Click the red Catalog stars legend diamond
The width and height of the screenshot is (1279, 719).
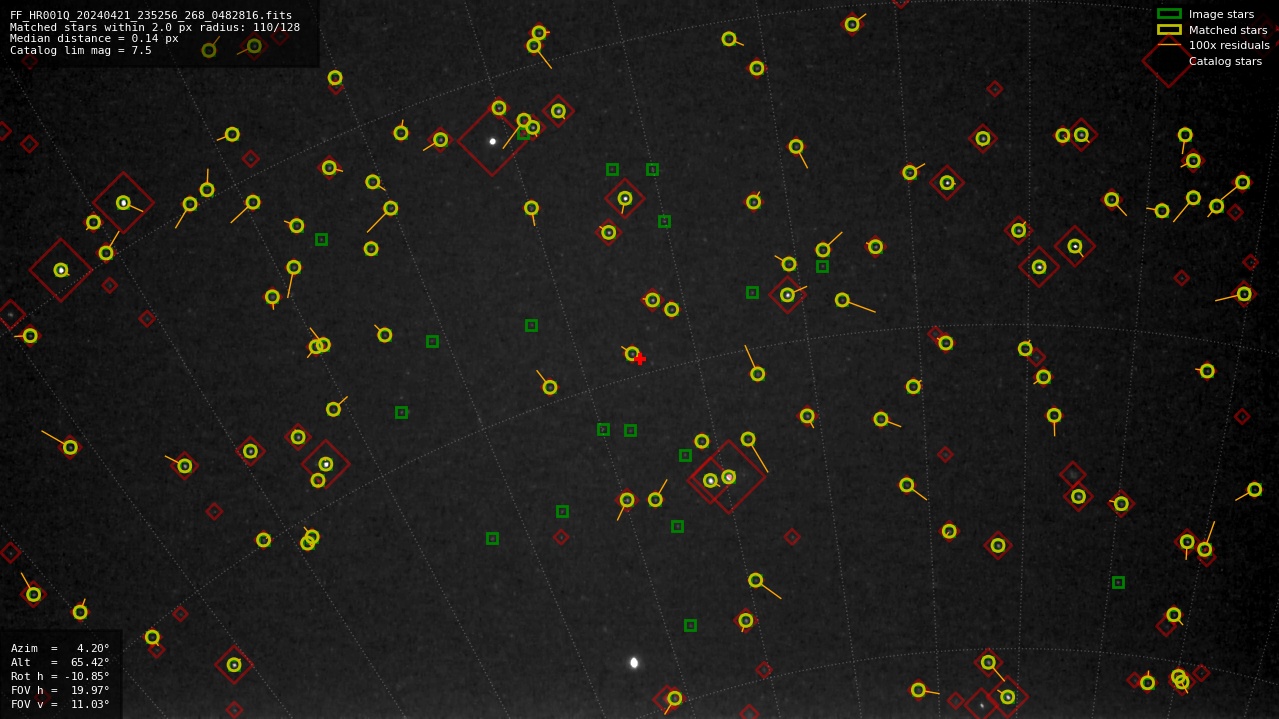(1169, 60)
